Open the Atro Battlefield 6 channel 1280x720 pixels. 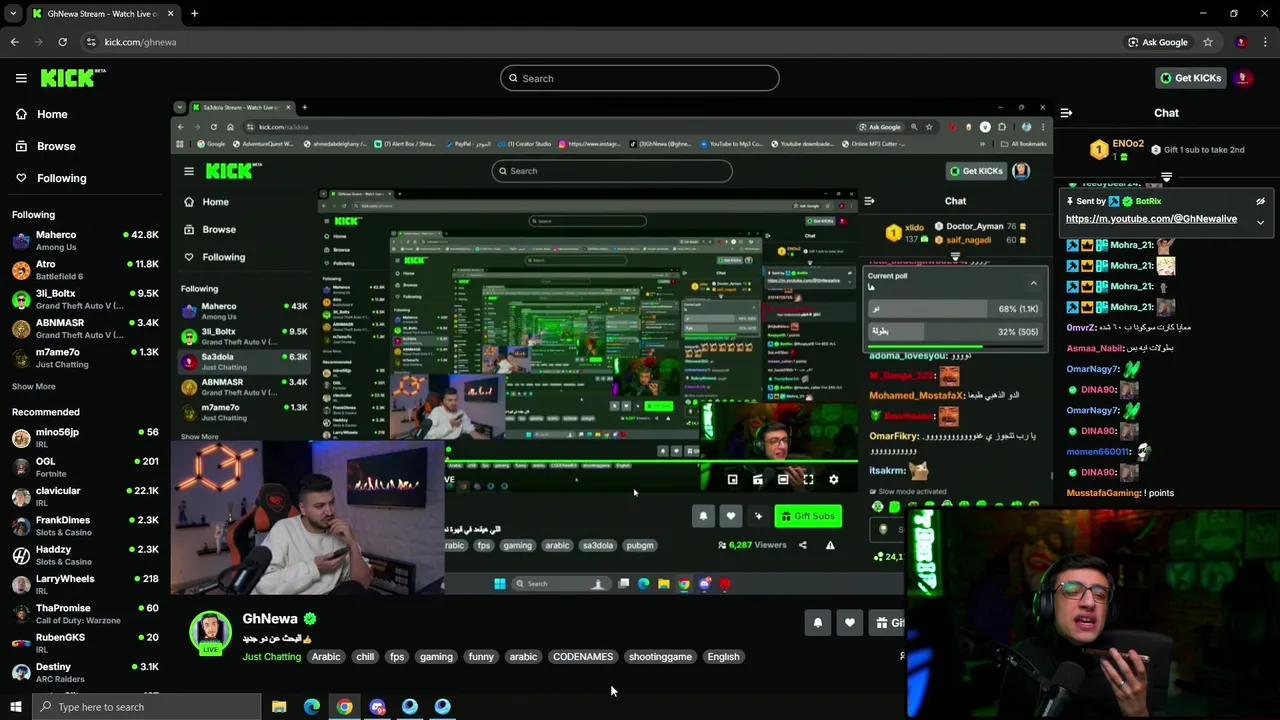[x=85, y=270]
